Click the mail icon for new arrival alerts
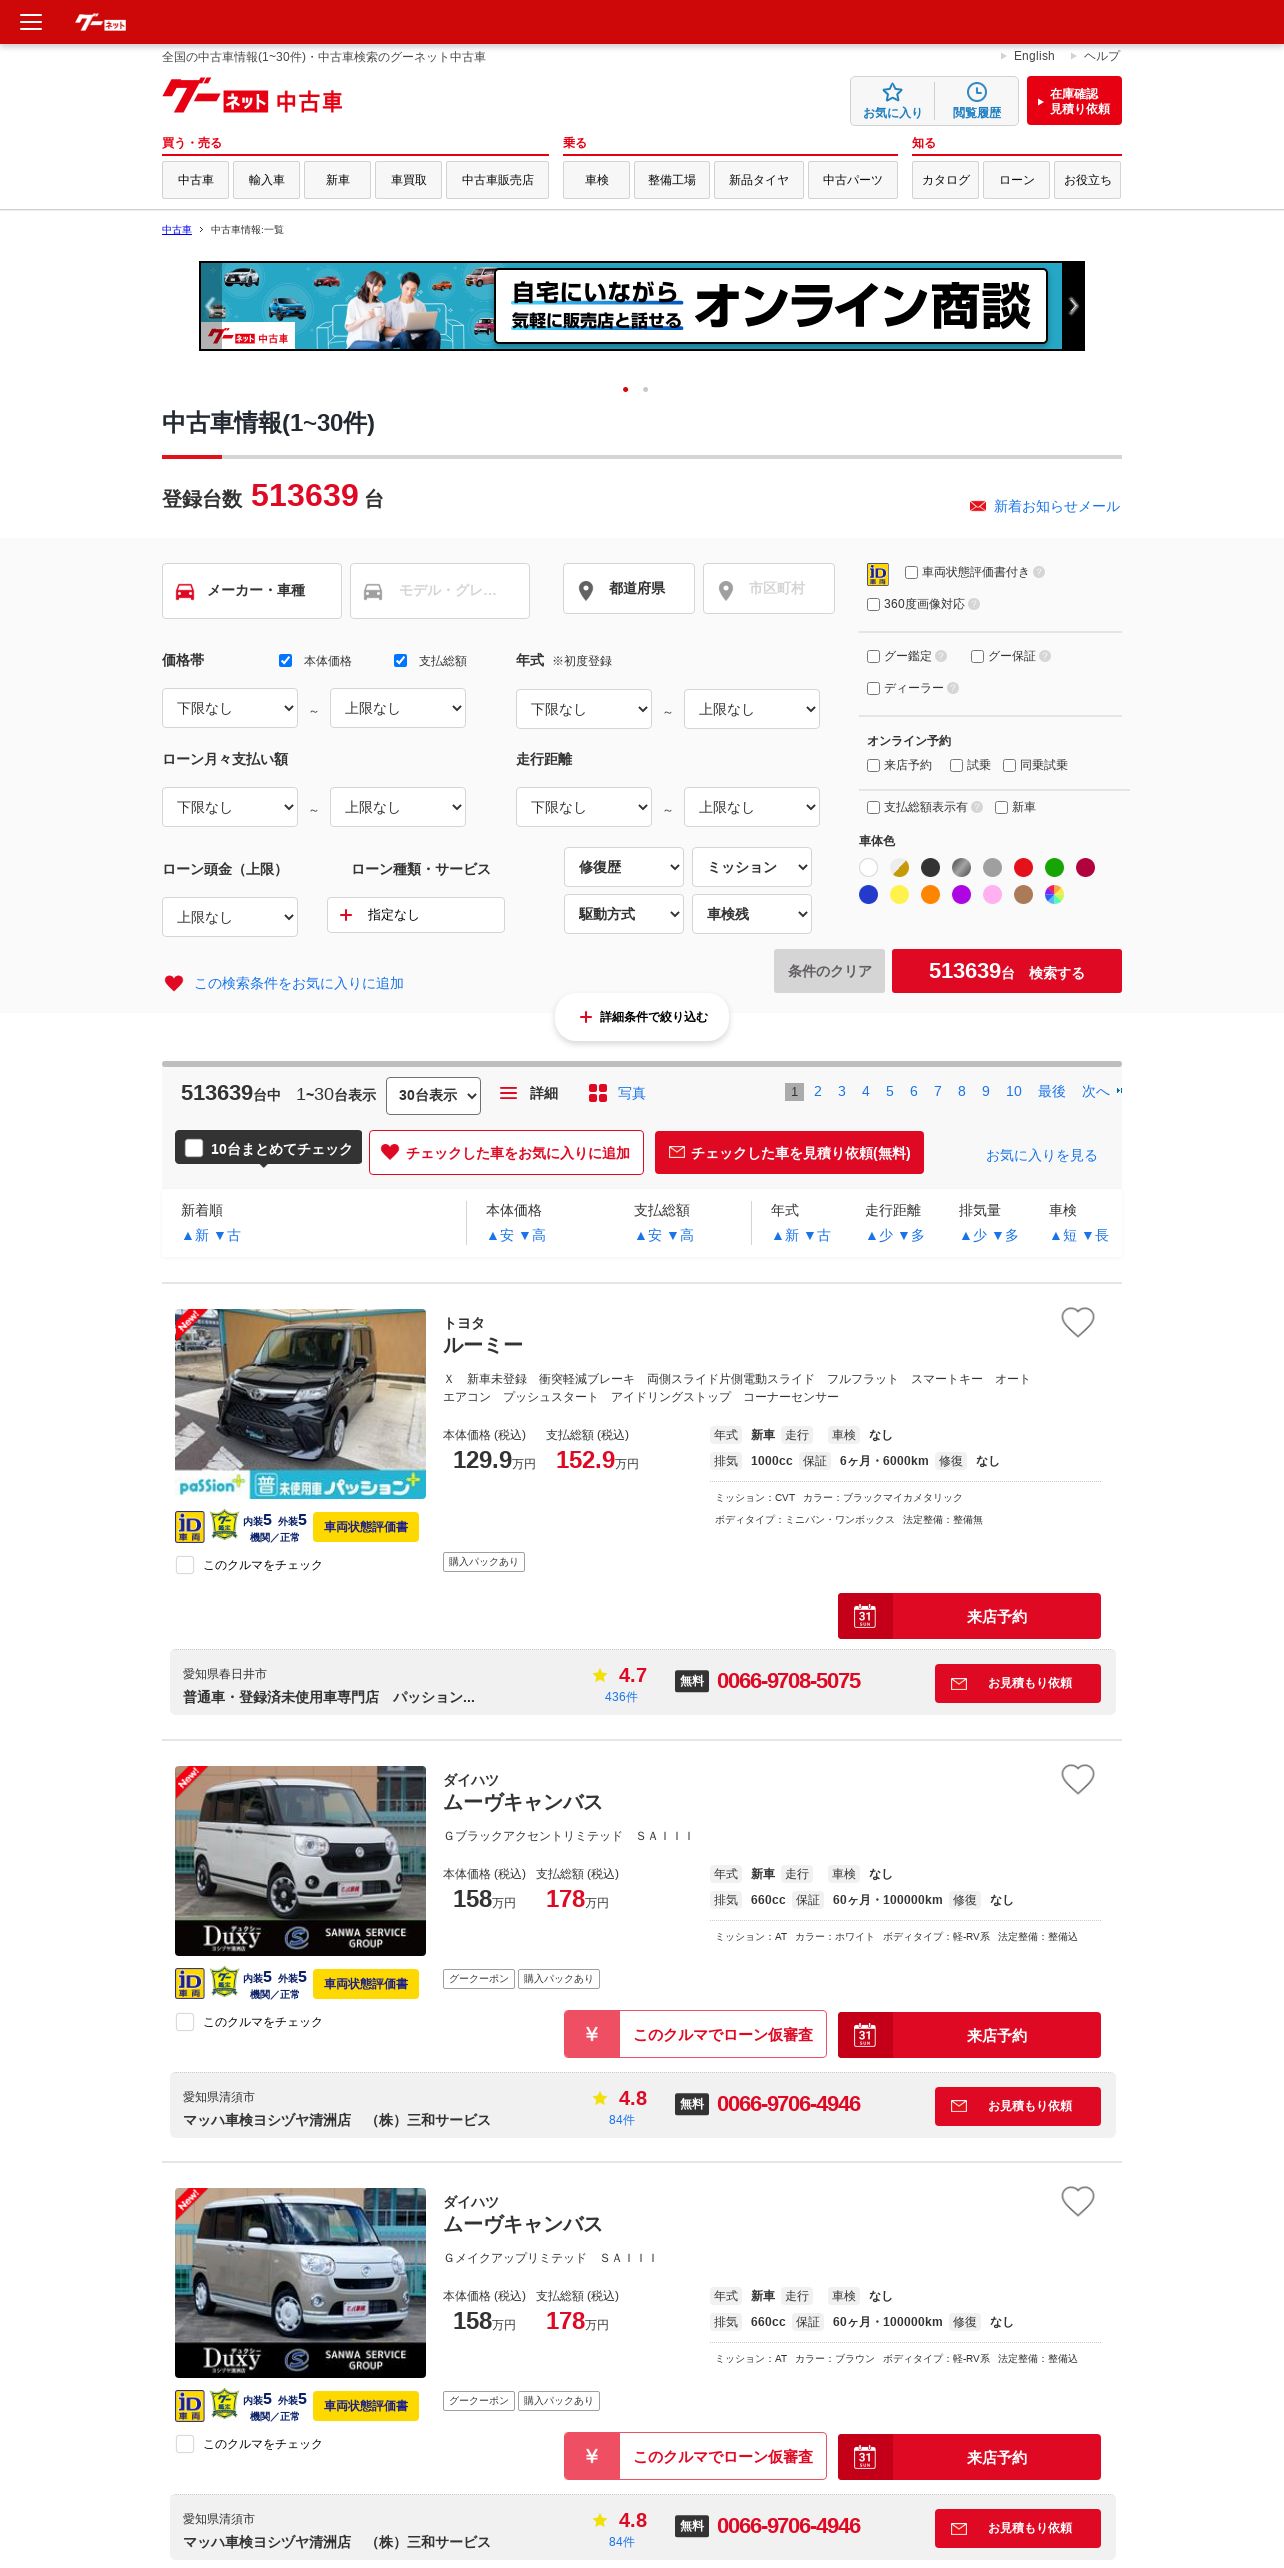The image size is (1284, 2568). point(978,507)
